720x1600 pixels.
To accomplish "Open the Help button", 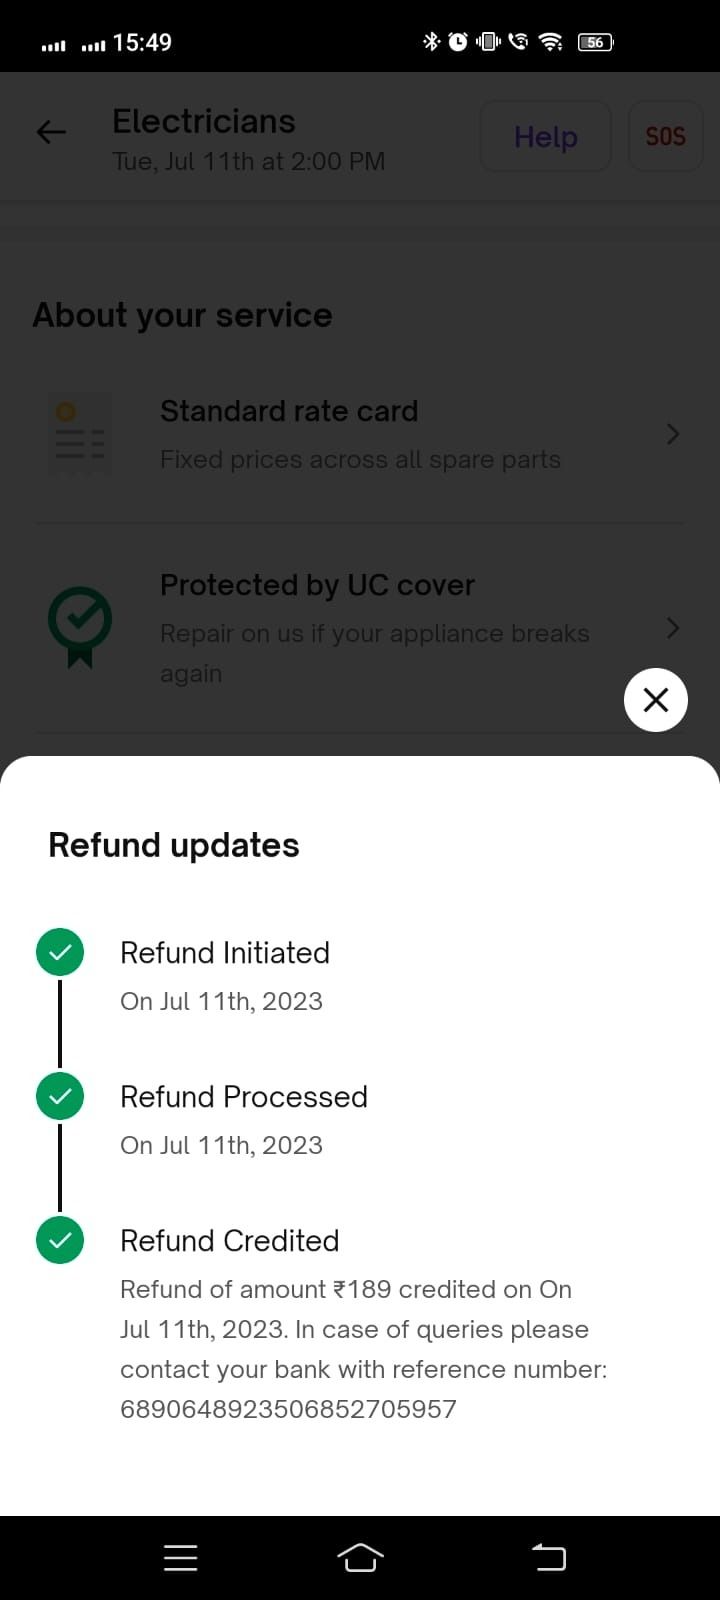I will click(545, 136).
